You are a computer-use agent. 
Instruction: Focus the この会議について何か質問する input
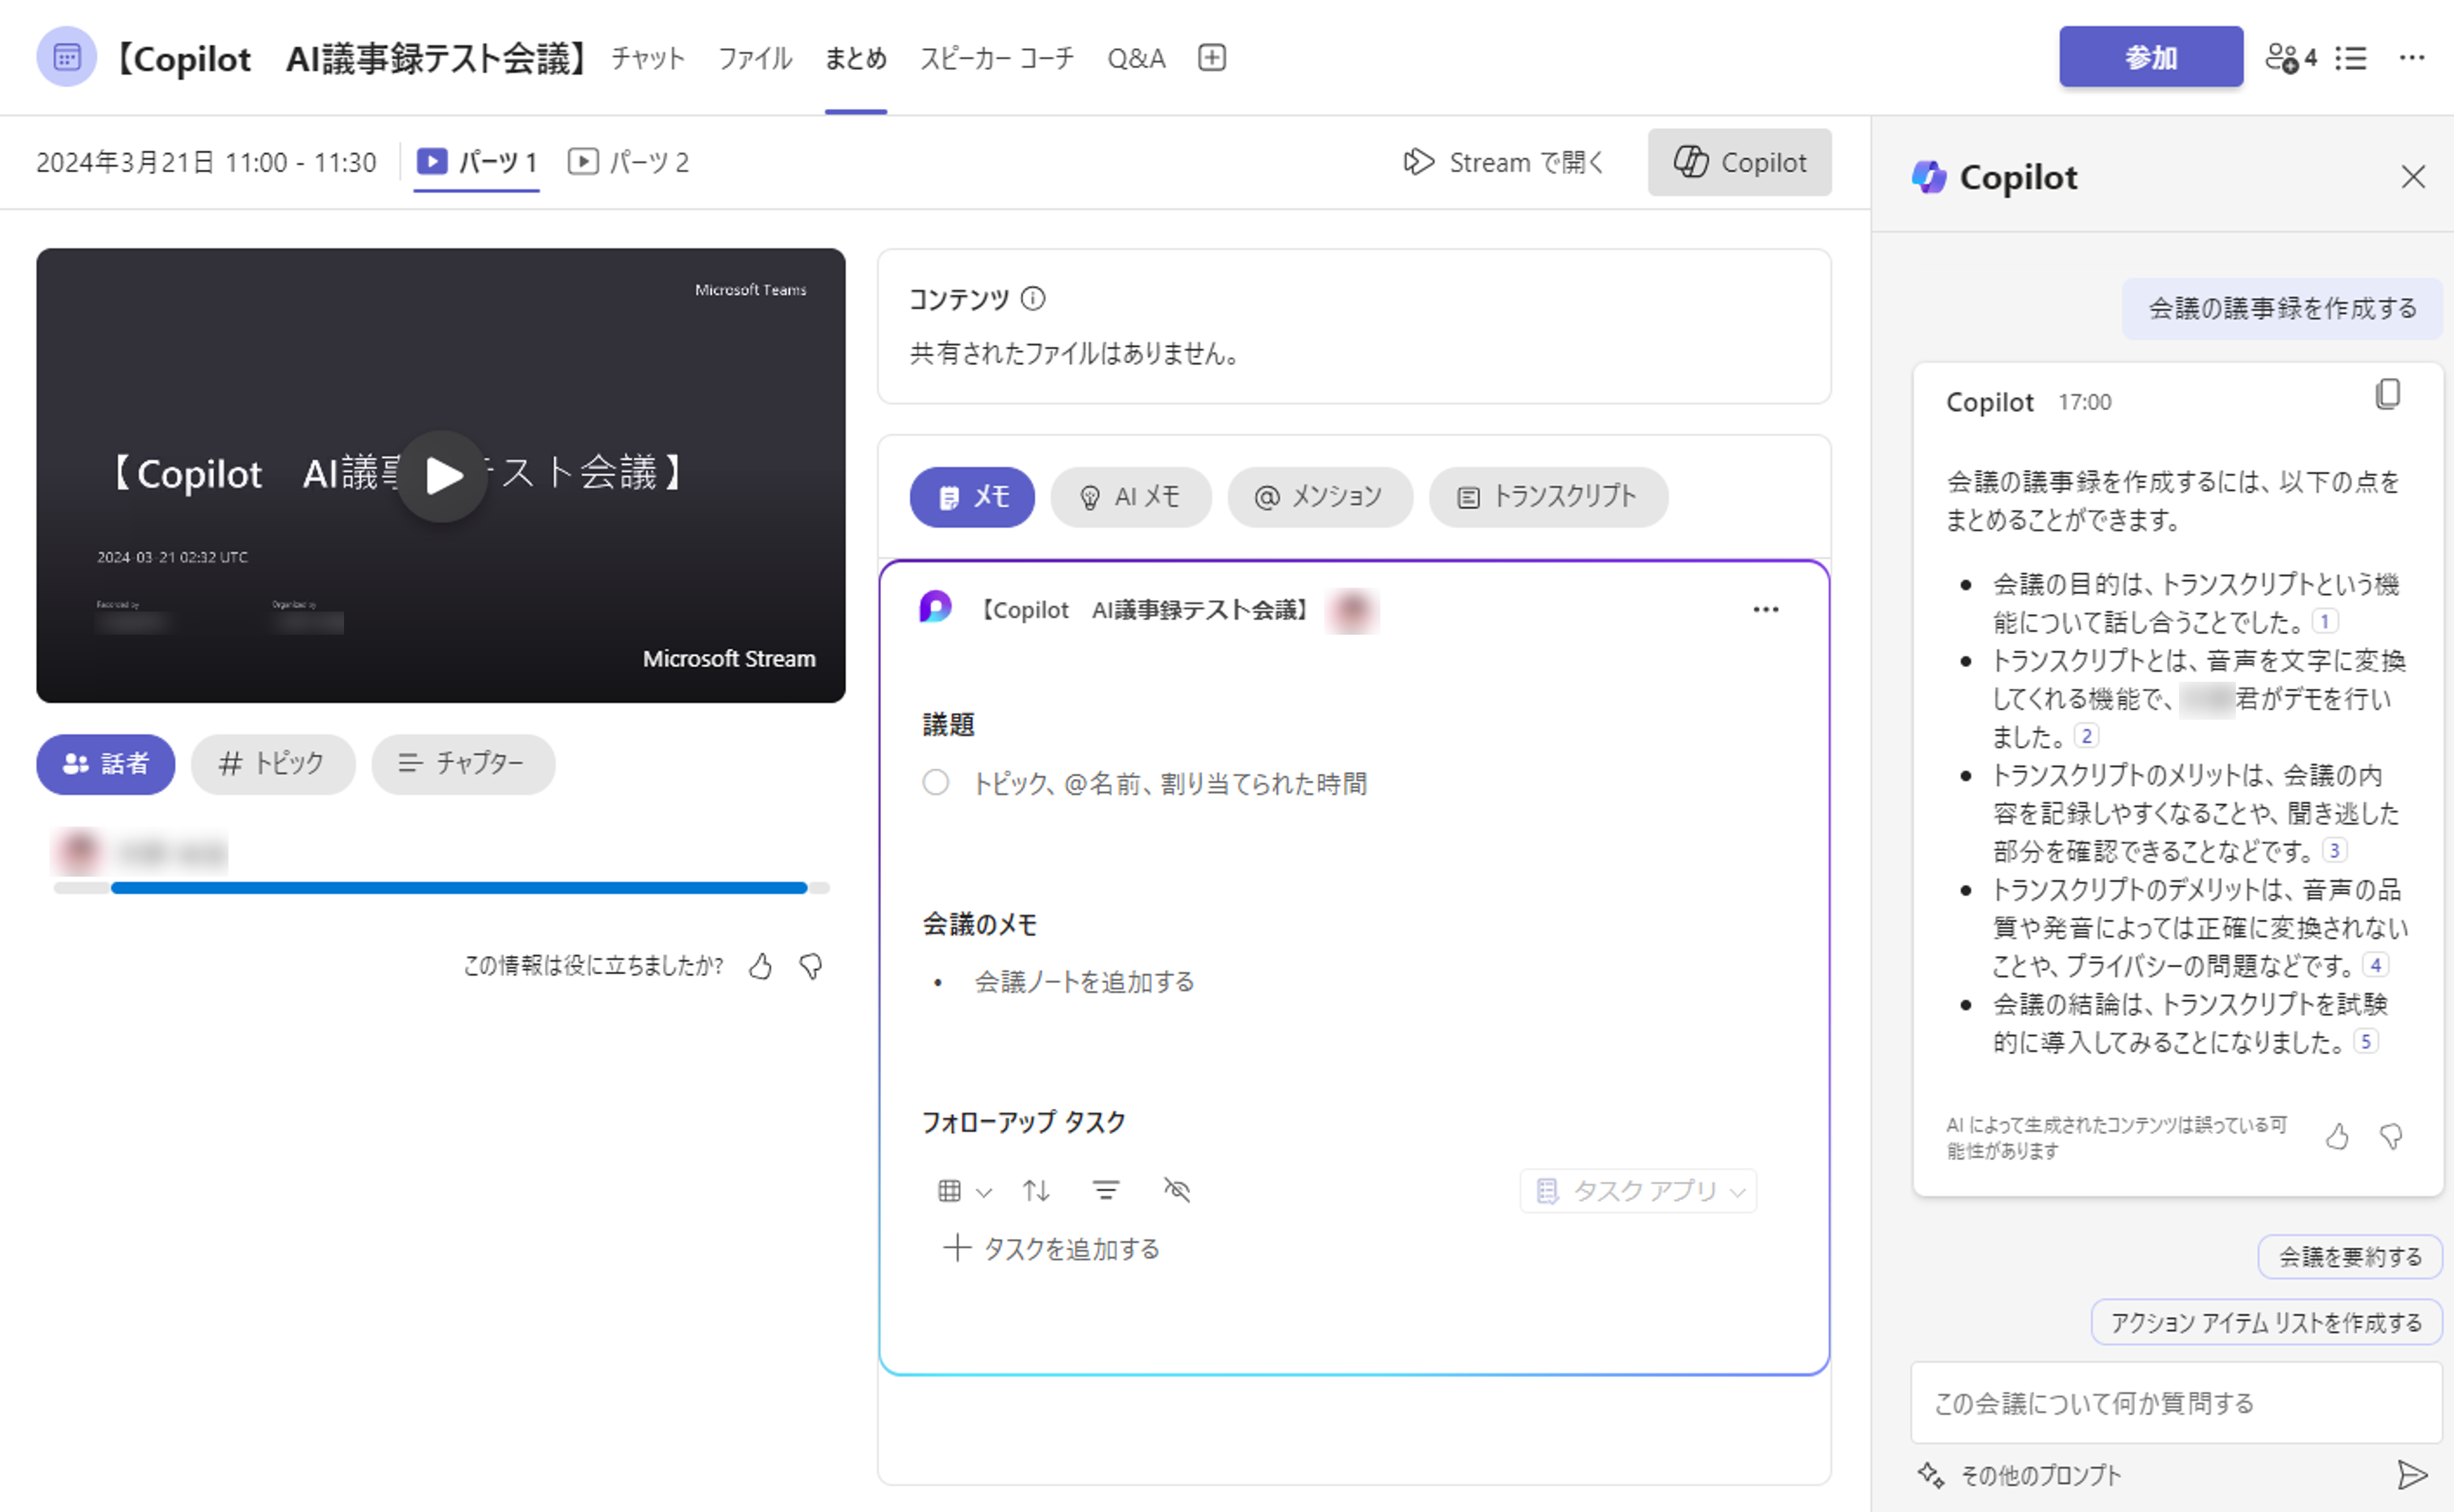[2176, 1403]
